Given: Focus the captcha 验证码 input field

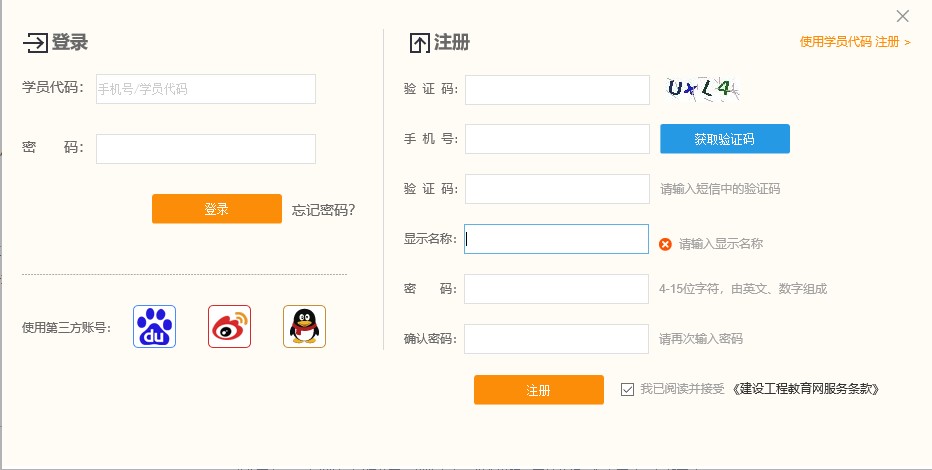Looking at the screenshot, I should coord(557,90).
